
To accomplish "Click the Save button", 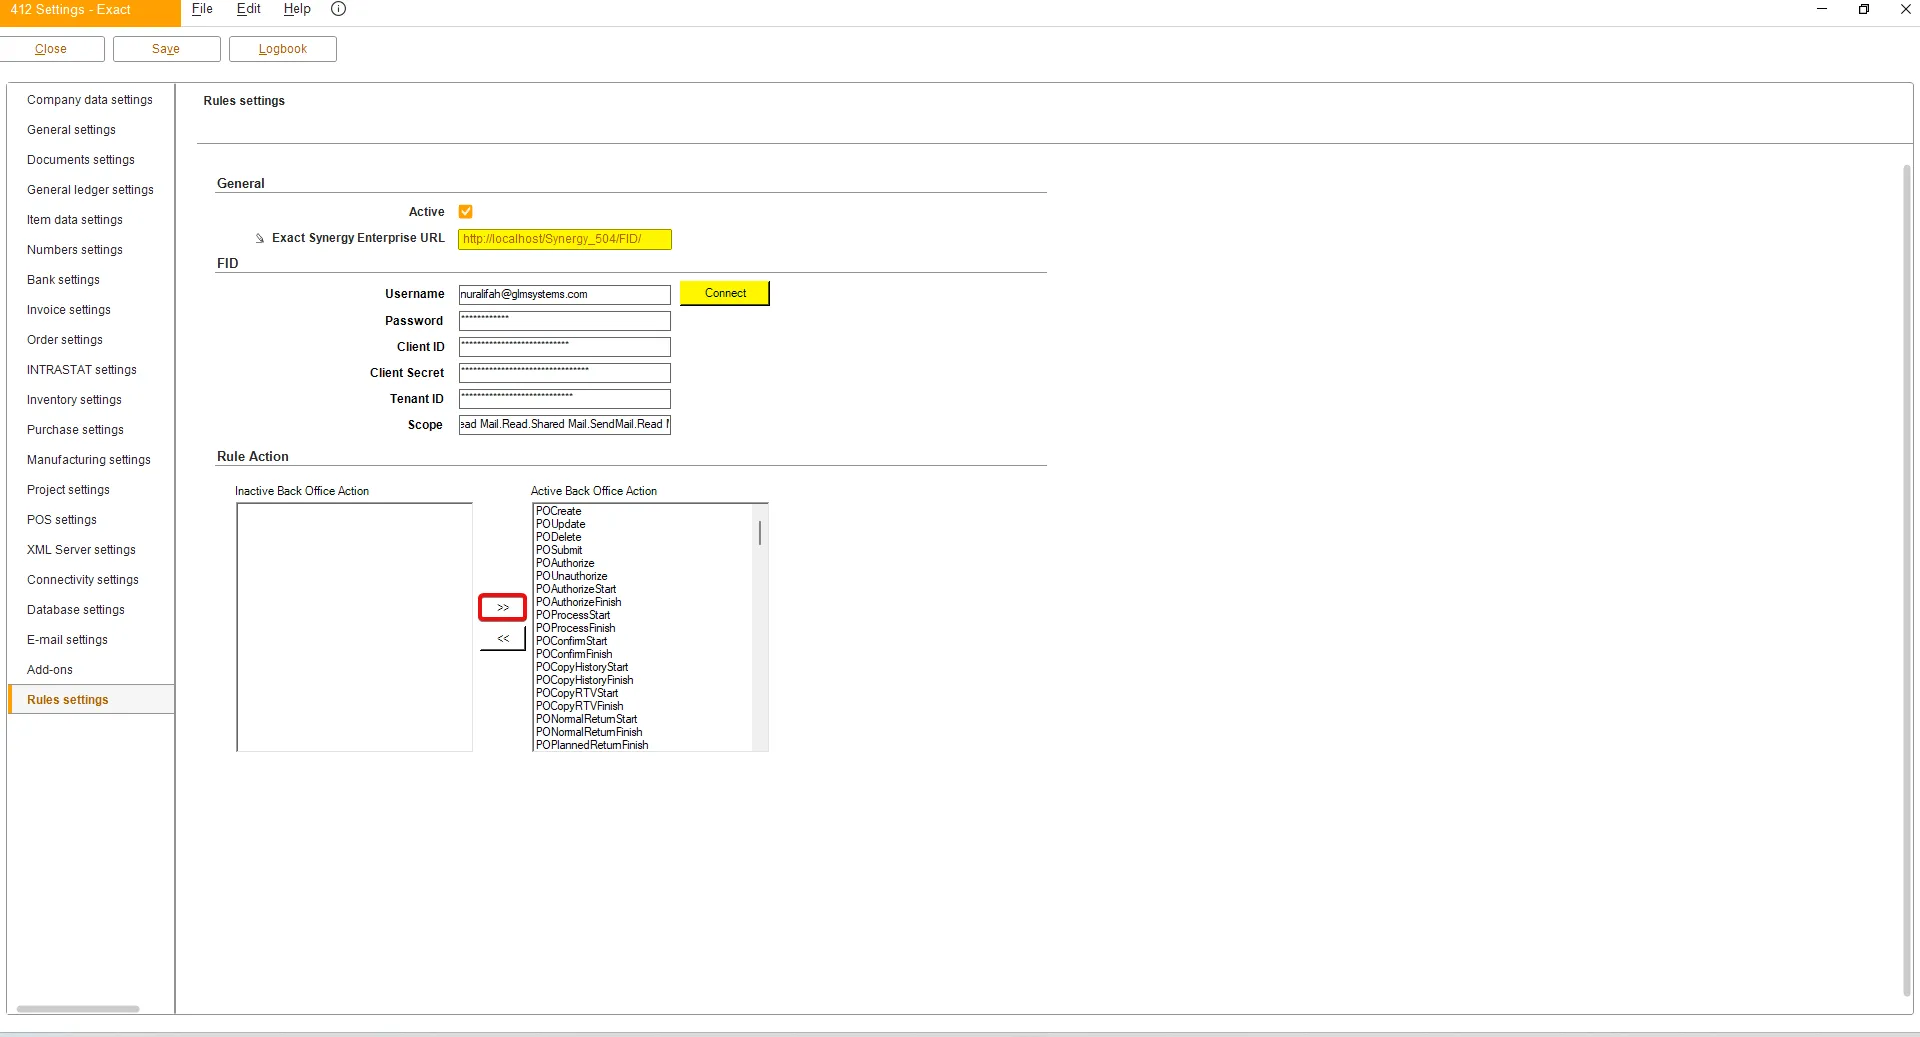I will [166, 49].
